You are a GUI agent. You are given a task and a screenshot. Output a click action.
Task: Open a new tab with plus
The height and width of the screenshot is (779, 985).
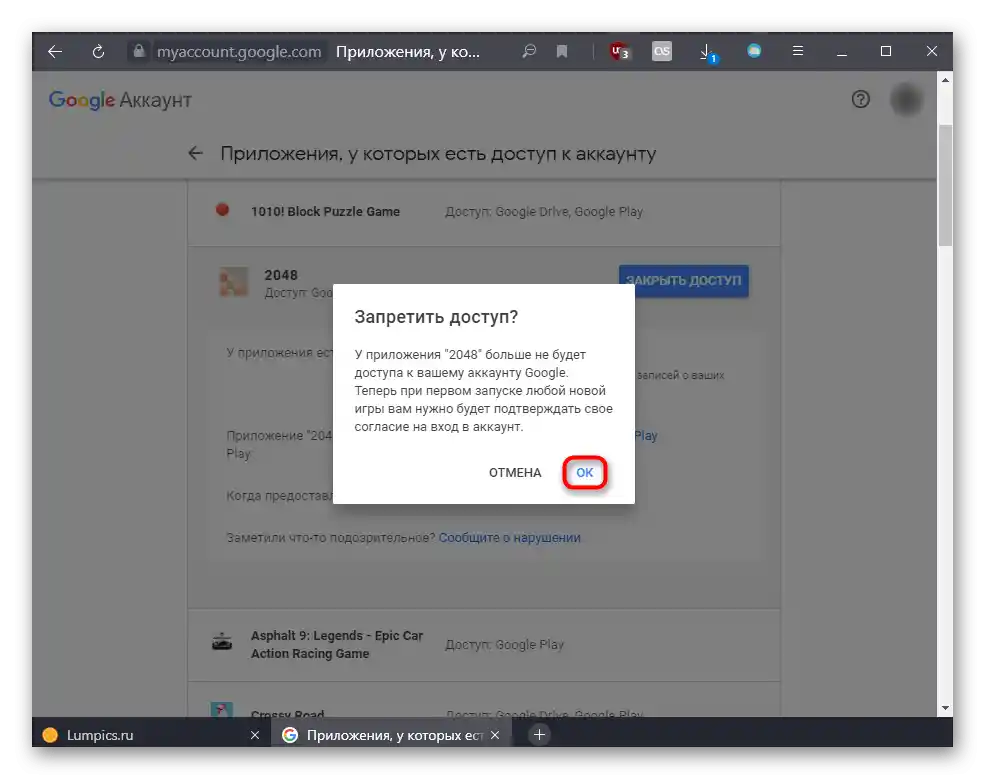(x=539, y=734)
